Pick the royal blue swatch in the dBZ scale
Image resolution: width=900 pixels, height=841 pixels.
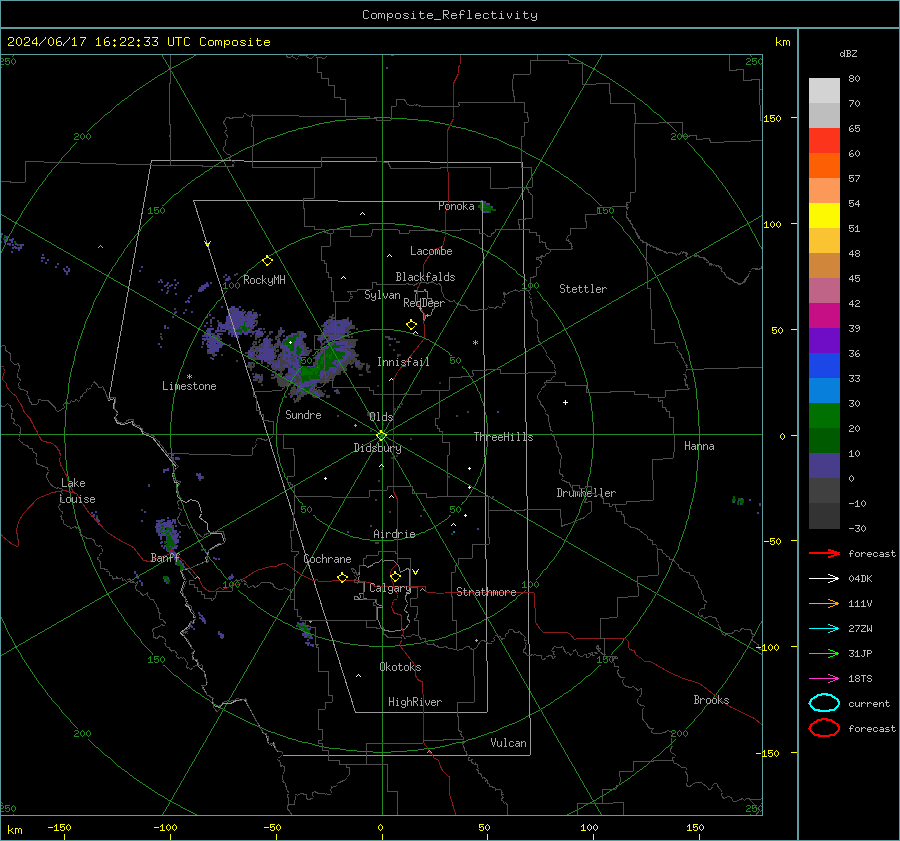pos(824,366)
